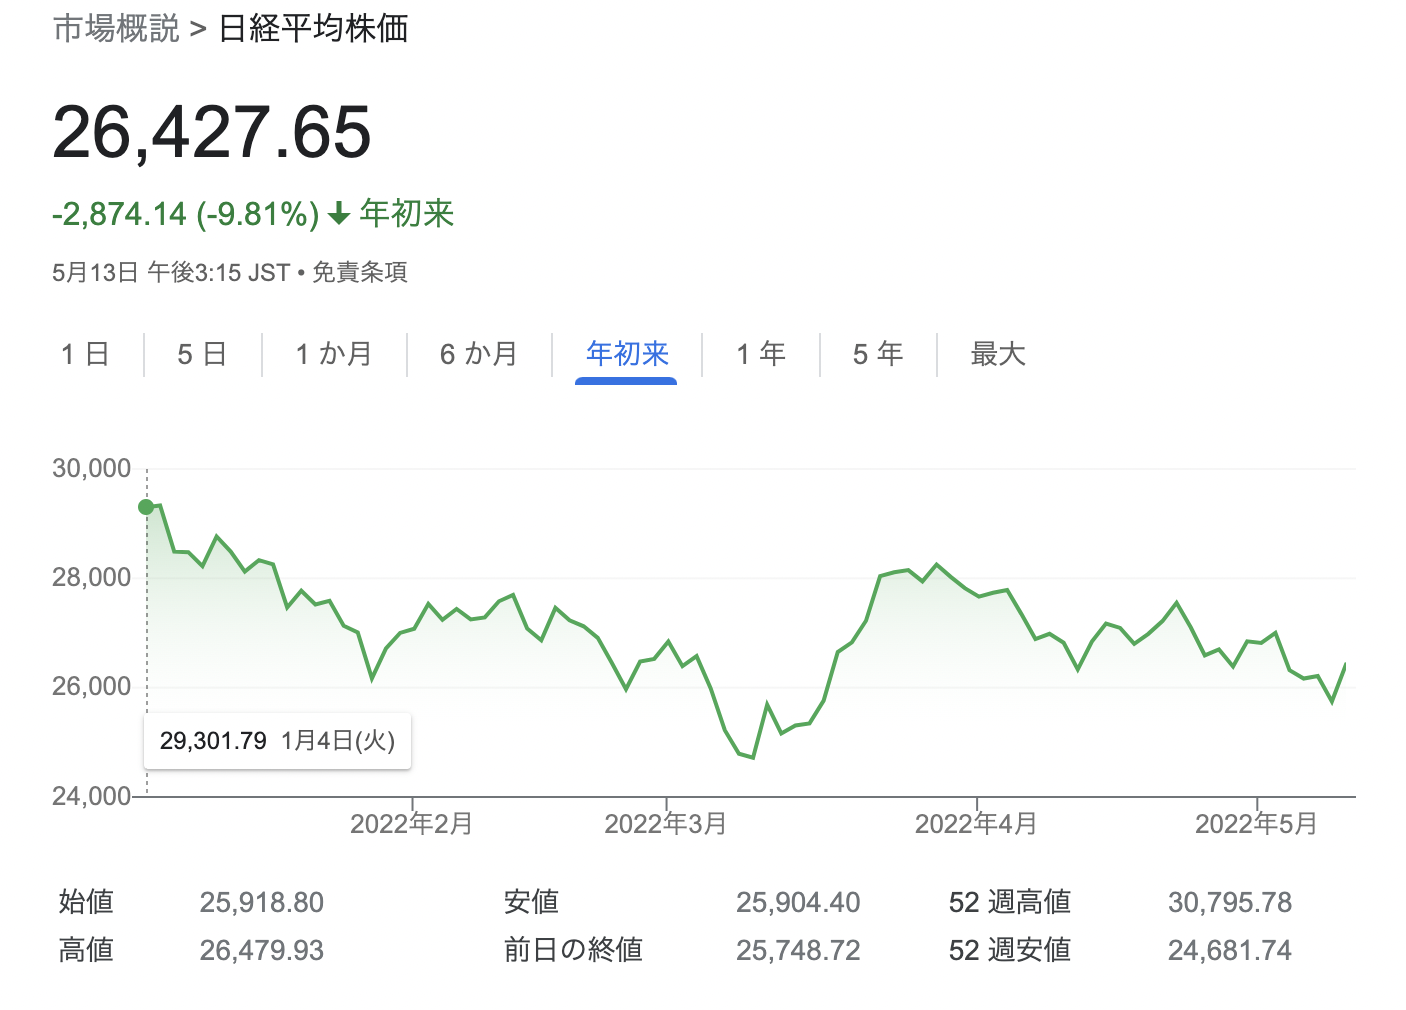The image size is (1406, 1010).
Task: Show the 1 年 chart range
Action: point(761,354)
